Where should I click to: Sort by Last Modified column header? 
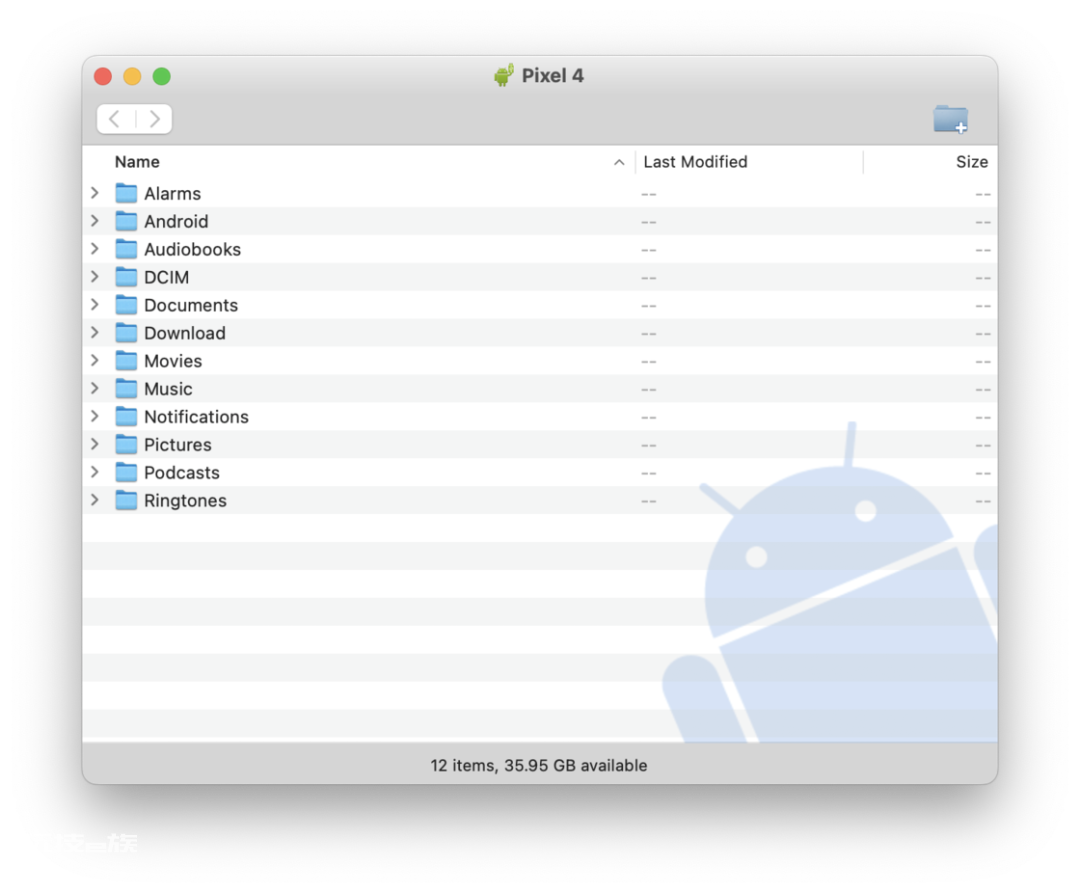[695, 162]
